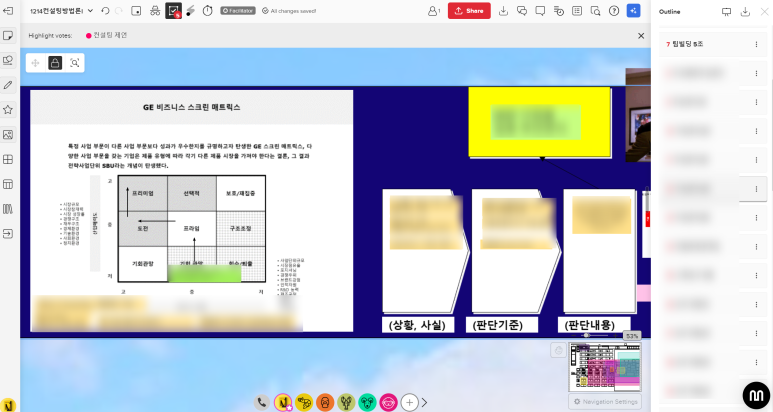Image resolution: width=773 pixels, height=412 pixels.
Task: Select the shapes tool in the sidebar
Action: point(8,60)
